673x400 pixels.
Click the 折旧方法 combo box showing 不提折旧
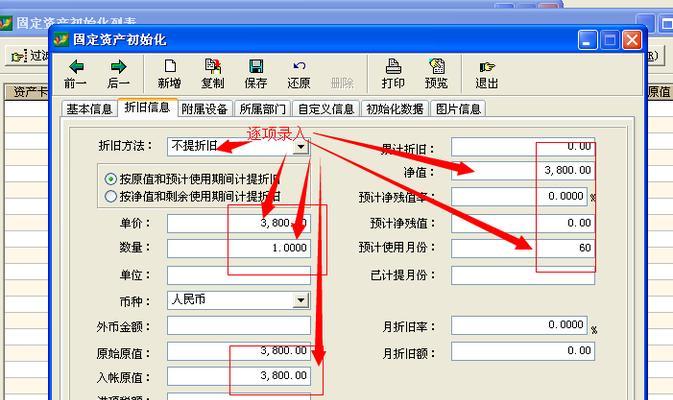[x=239, y=146]
